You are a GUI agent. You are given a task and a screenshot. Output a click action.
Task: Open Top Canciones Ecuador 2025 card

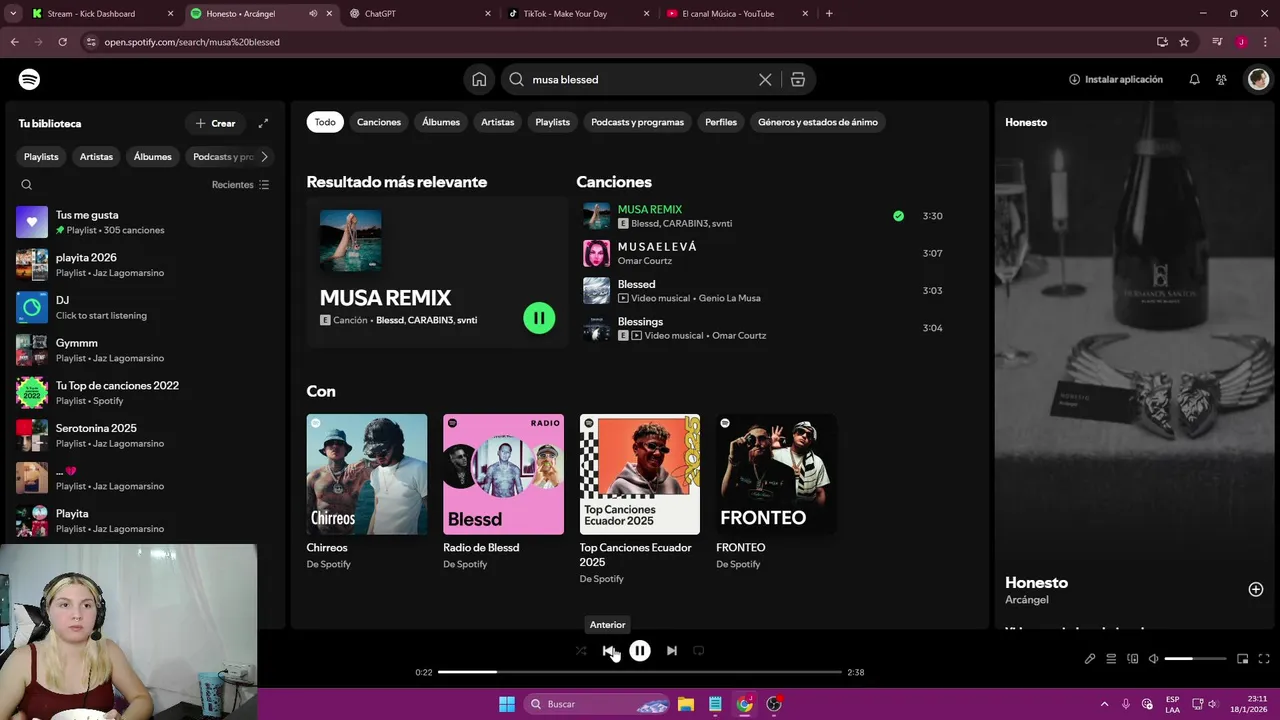pyautogui.click(x=640, y=499)
